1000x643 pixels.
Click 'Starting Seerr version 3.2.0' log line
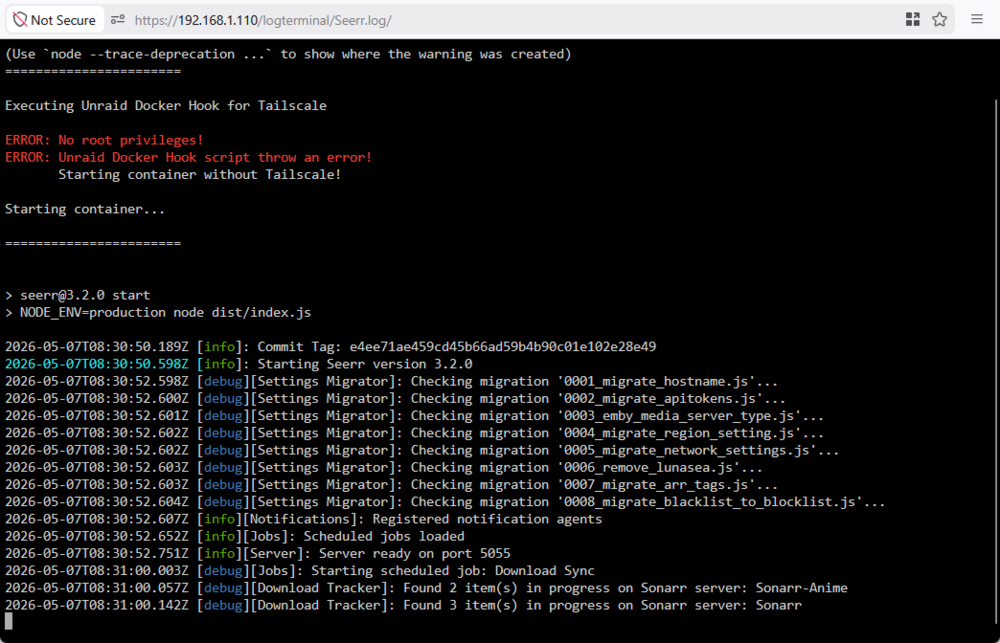(x=239, y=364)
